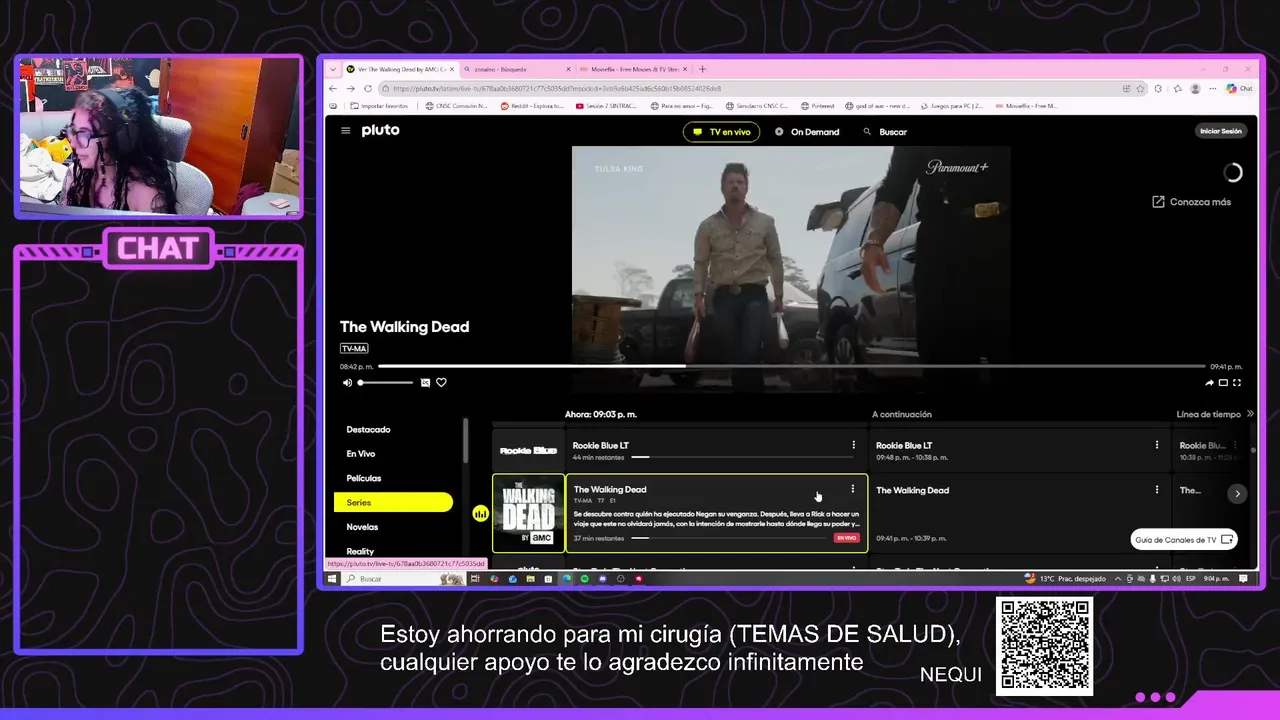Click the pluto logo
1280x720 pixels.
(x=380, y=130)
